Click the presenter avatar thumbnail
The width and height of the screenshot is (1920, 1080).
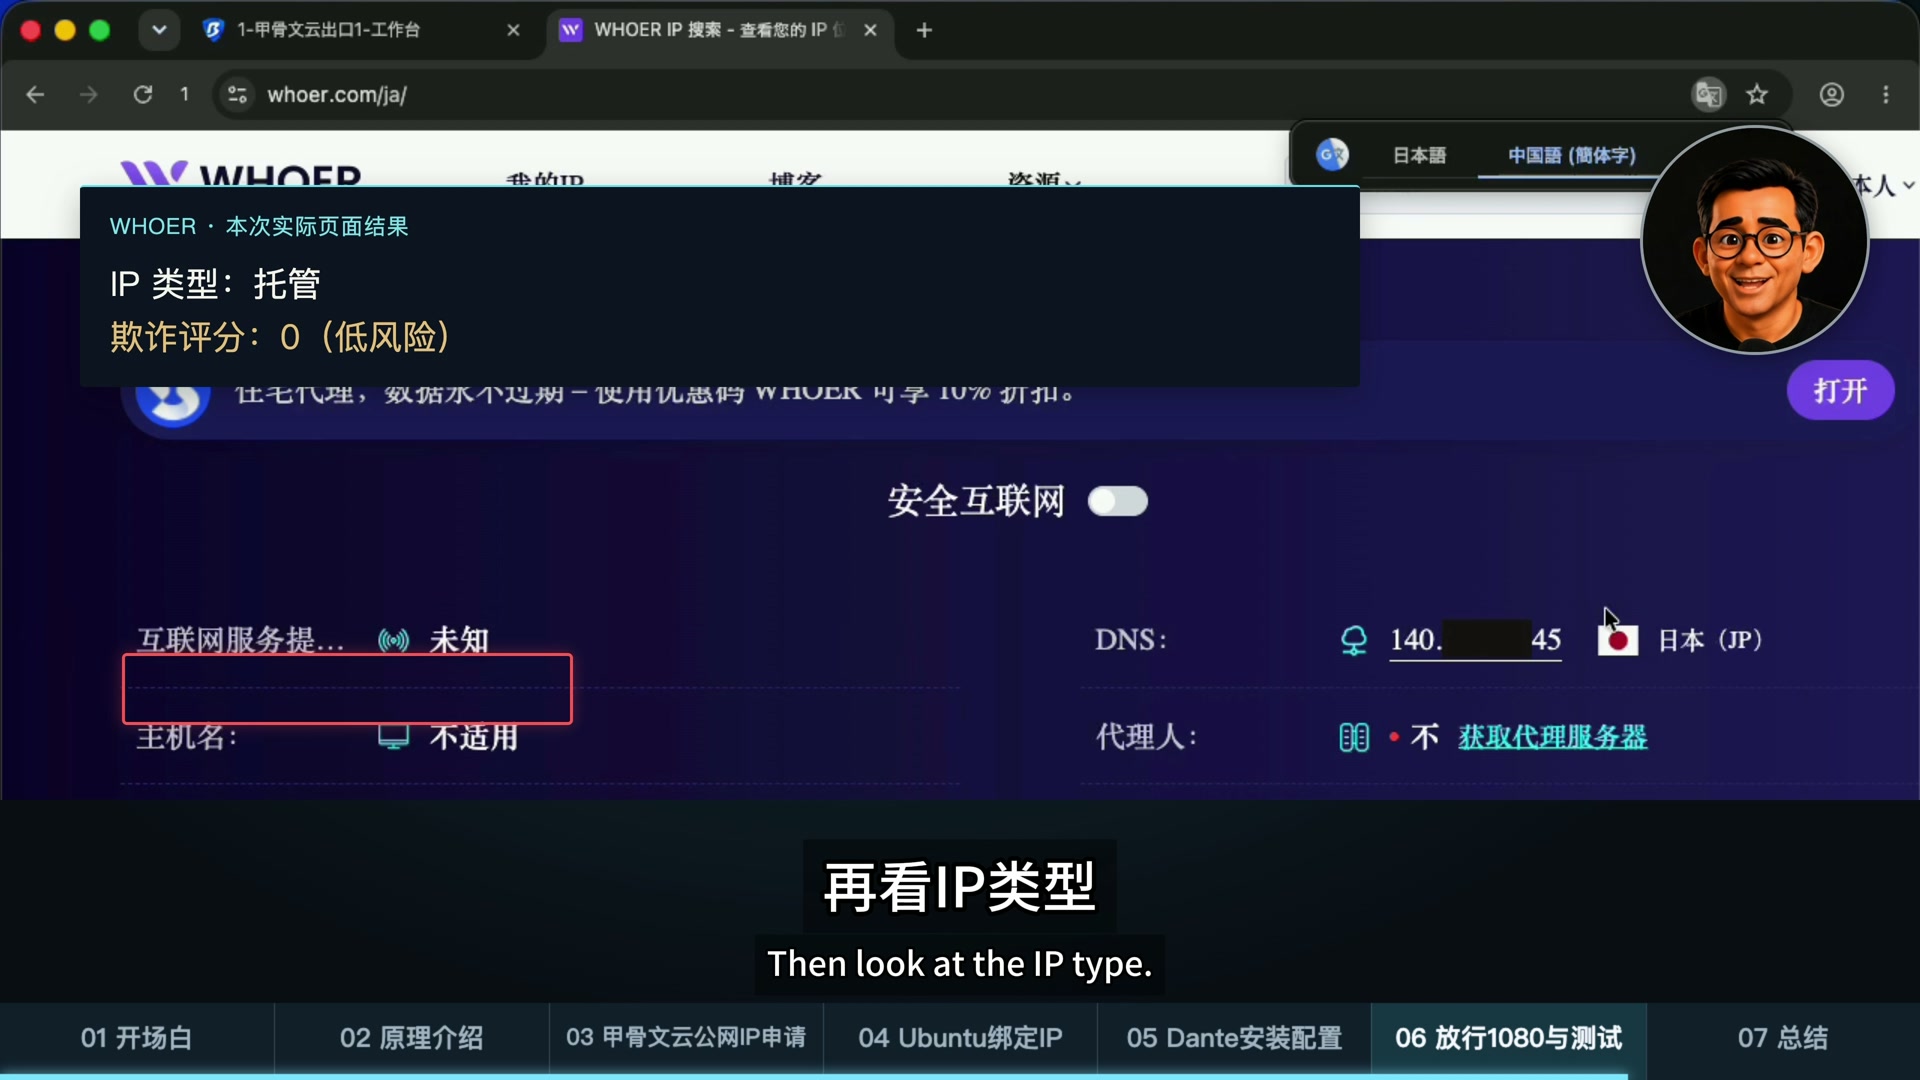[1755, 240]
